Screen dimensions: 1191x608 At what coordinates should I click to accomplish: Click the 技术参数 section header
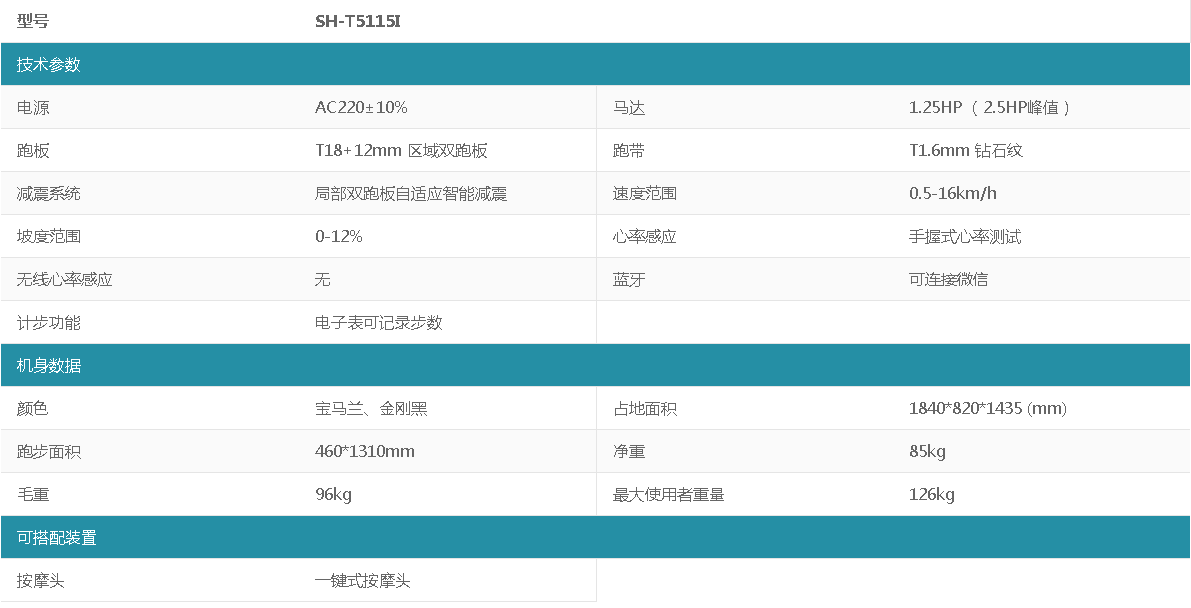tap(596, 65)
